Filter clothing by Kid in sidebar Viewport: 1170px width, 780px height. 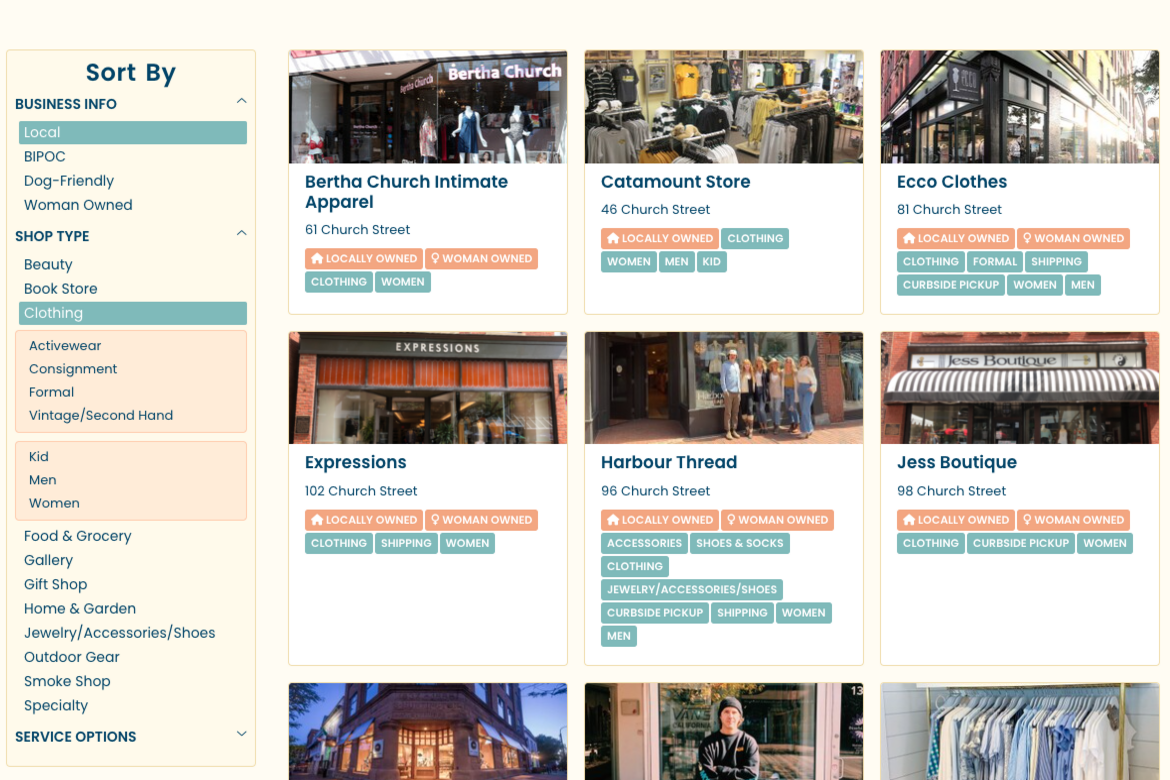point(39,457)
